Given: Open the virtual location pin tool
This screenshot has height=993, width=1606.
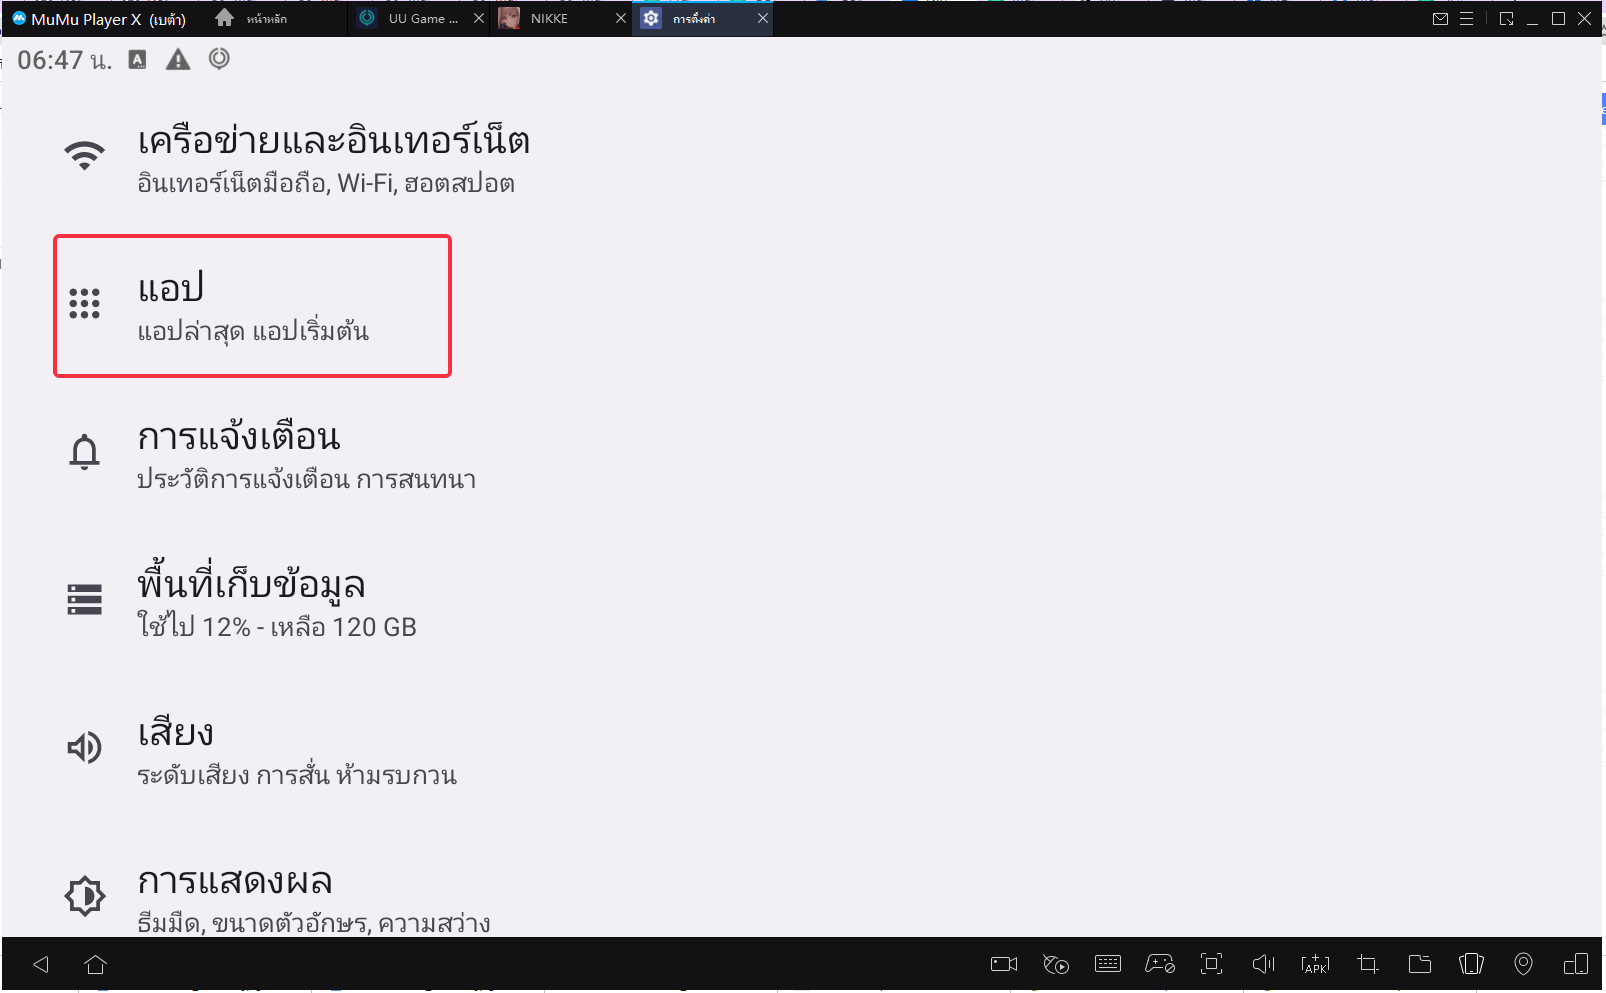Looking at the screenshot, I should point(1523,964).
